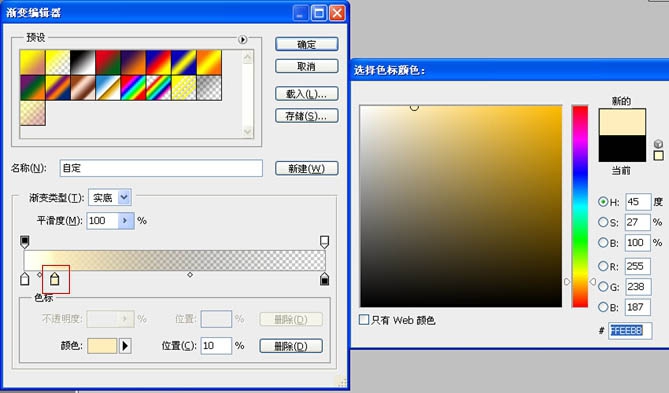This screenshot has width=669, height=393.
Task: Select the B brightness radio button
Action: tap(603, 242)
